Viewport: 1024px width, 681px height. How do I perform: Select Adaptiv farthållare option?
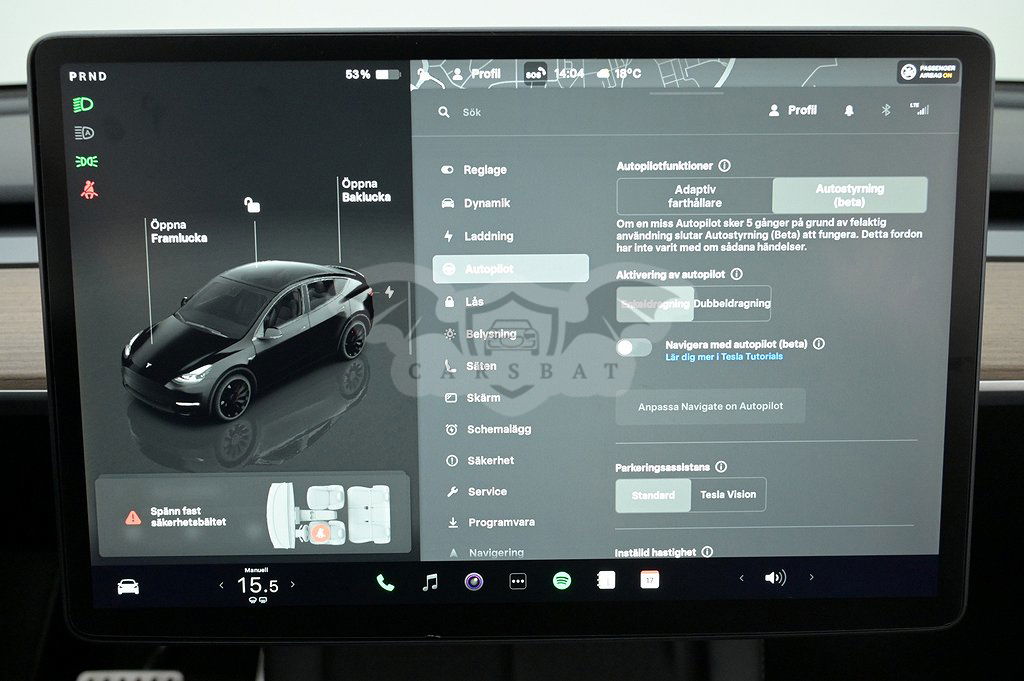tap(695, 196)
